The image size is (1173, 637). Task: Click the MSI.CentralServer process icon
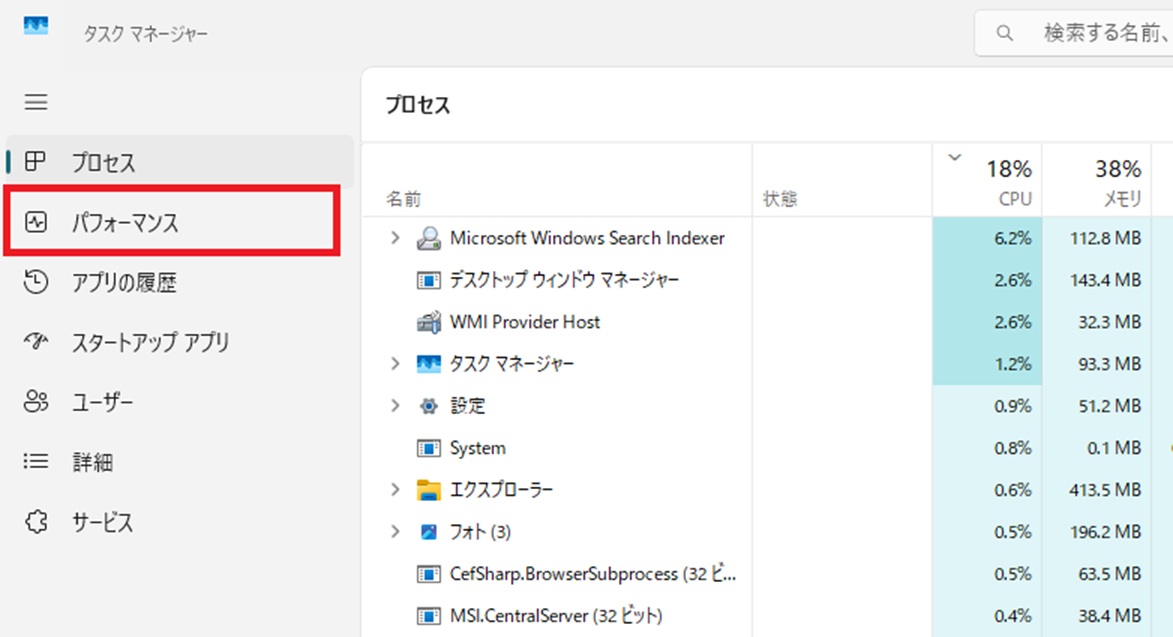(429, 616)
